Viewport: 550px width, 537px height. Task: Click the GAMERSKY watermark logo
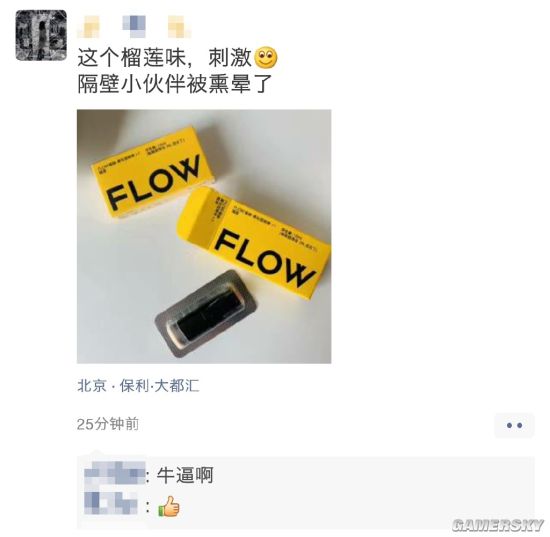click(498, 525)
